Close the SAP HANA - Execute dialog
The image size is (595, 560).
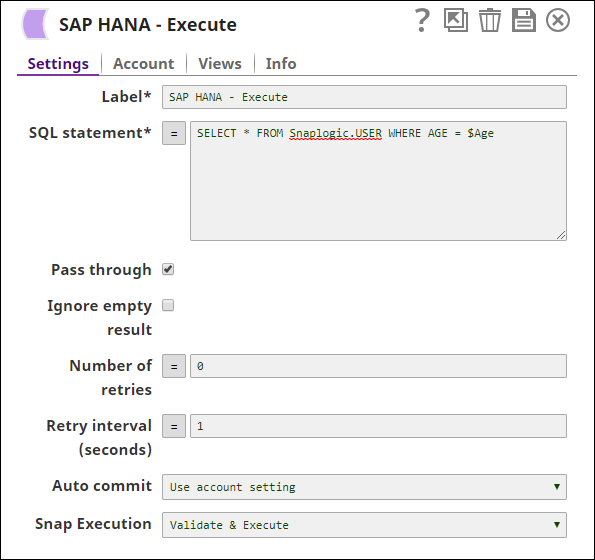tap(558, 20)
